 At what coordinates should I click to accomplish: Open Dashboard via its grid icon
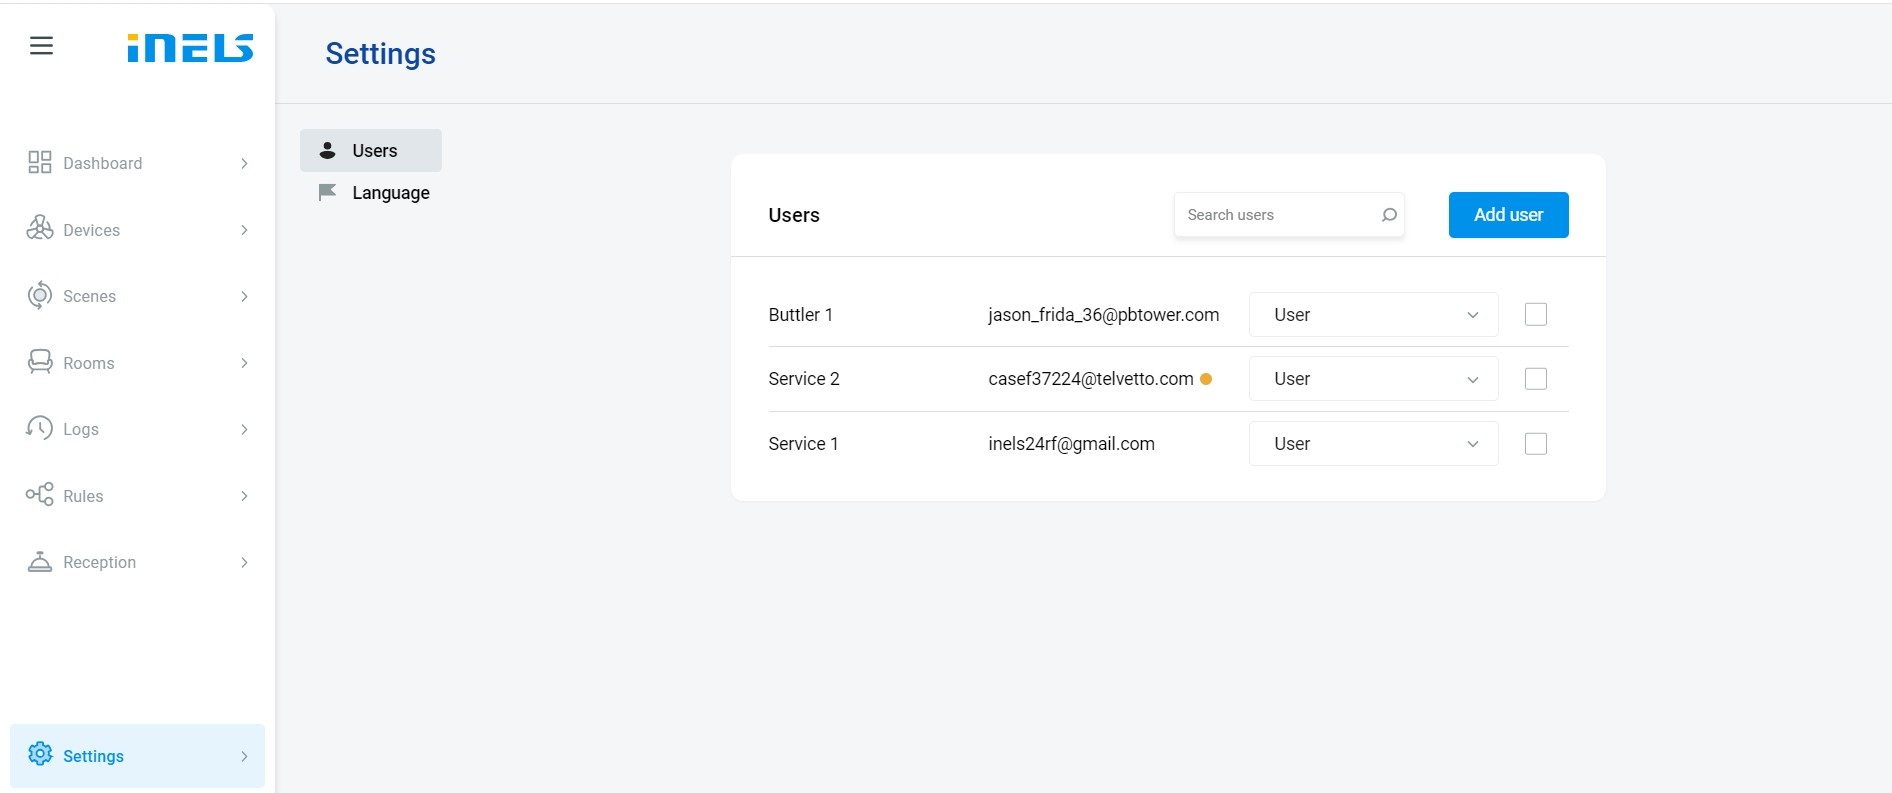(40, 163)
